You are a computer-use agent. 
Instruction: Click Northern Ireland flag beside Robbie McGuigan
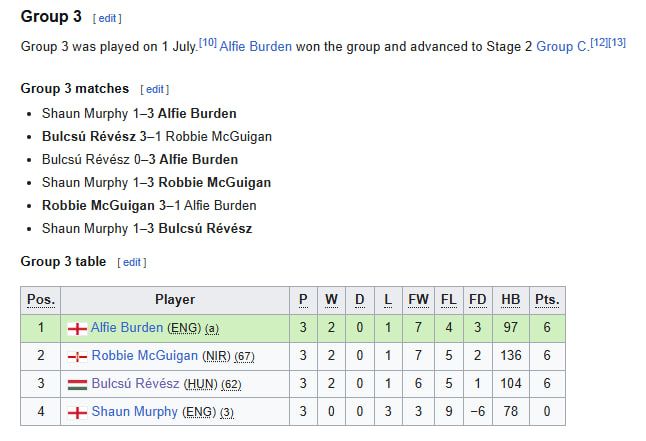(x=77, y=357)
